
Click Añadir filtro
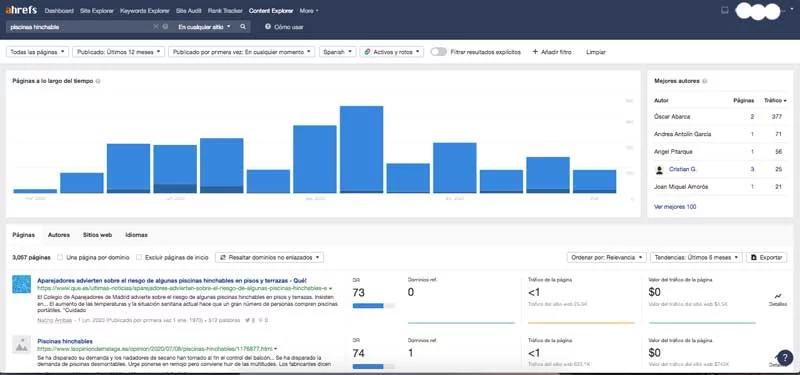(552, 52)
